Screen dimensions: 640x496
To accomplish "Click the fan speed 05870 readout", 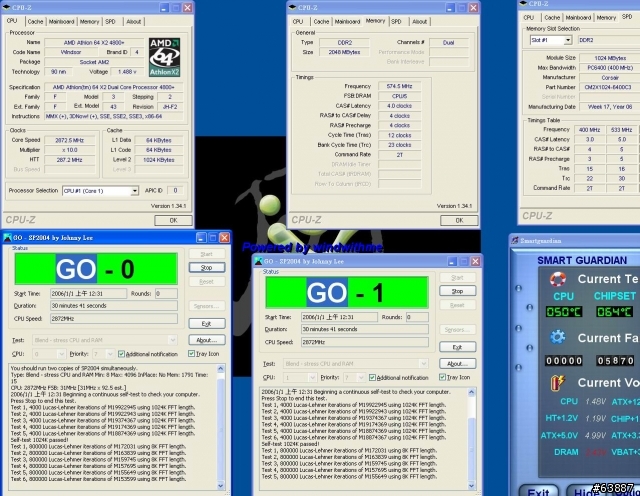I will 615,361.
